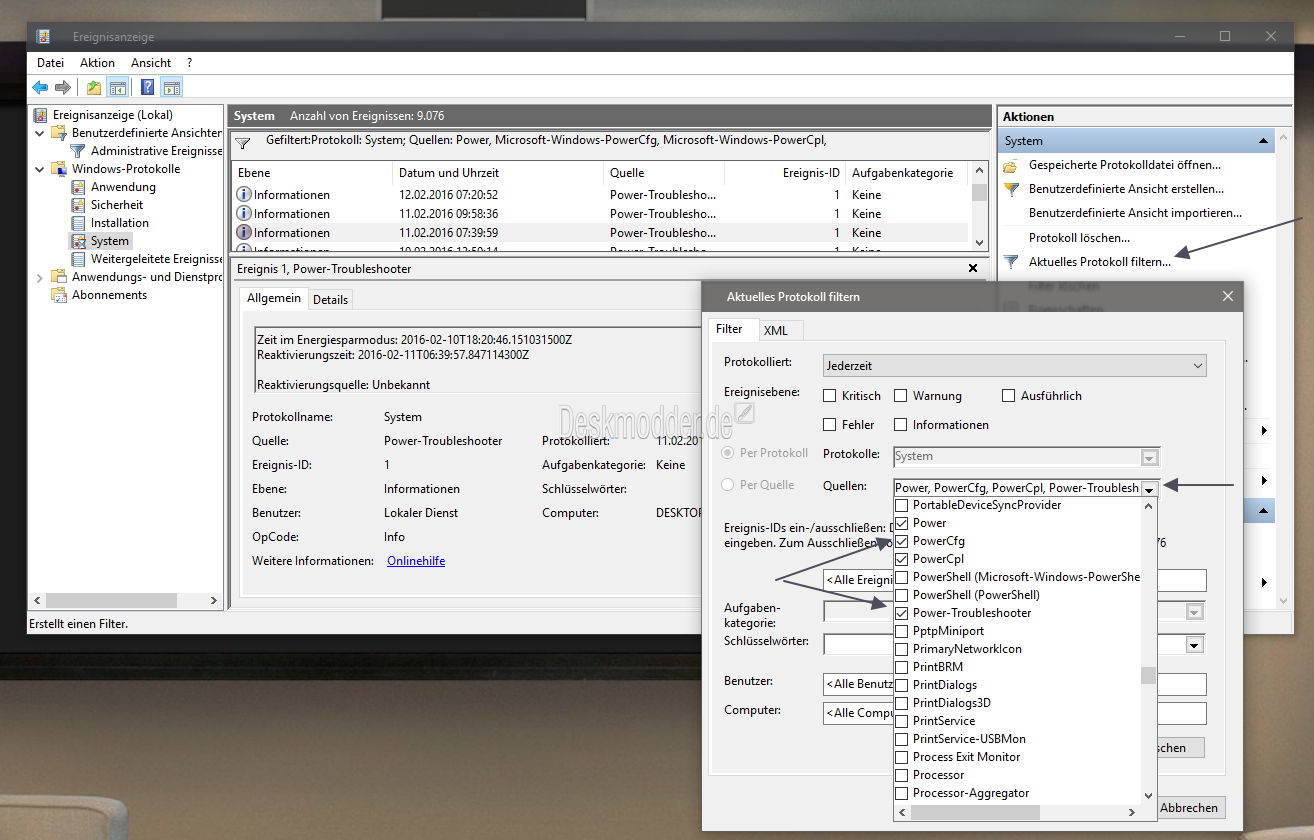The width and height of the screenshot is (1314, 840).
Task: Switch to the Details tab
Action: [331, 299]
